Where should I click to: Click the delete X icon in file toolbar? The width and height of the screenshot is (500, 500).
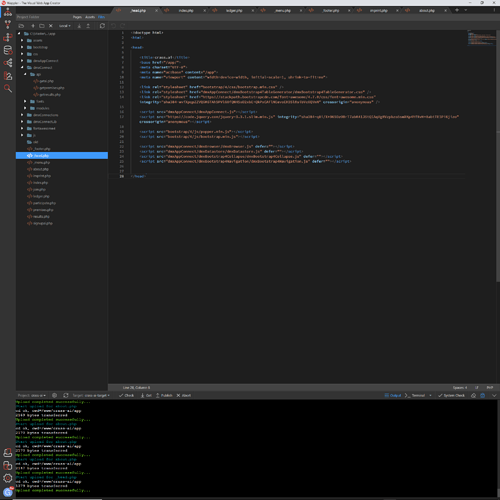pyautogui.click(x=51, y=26)
